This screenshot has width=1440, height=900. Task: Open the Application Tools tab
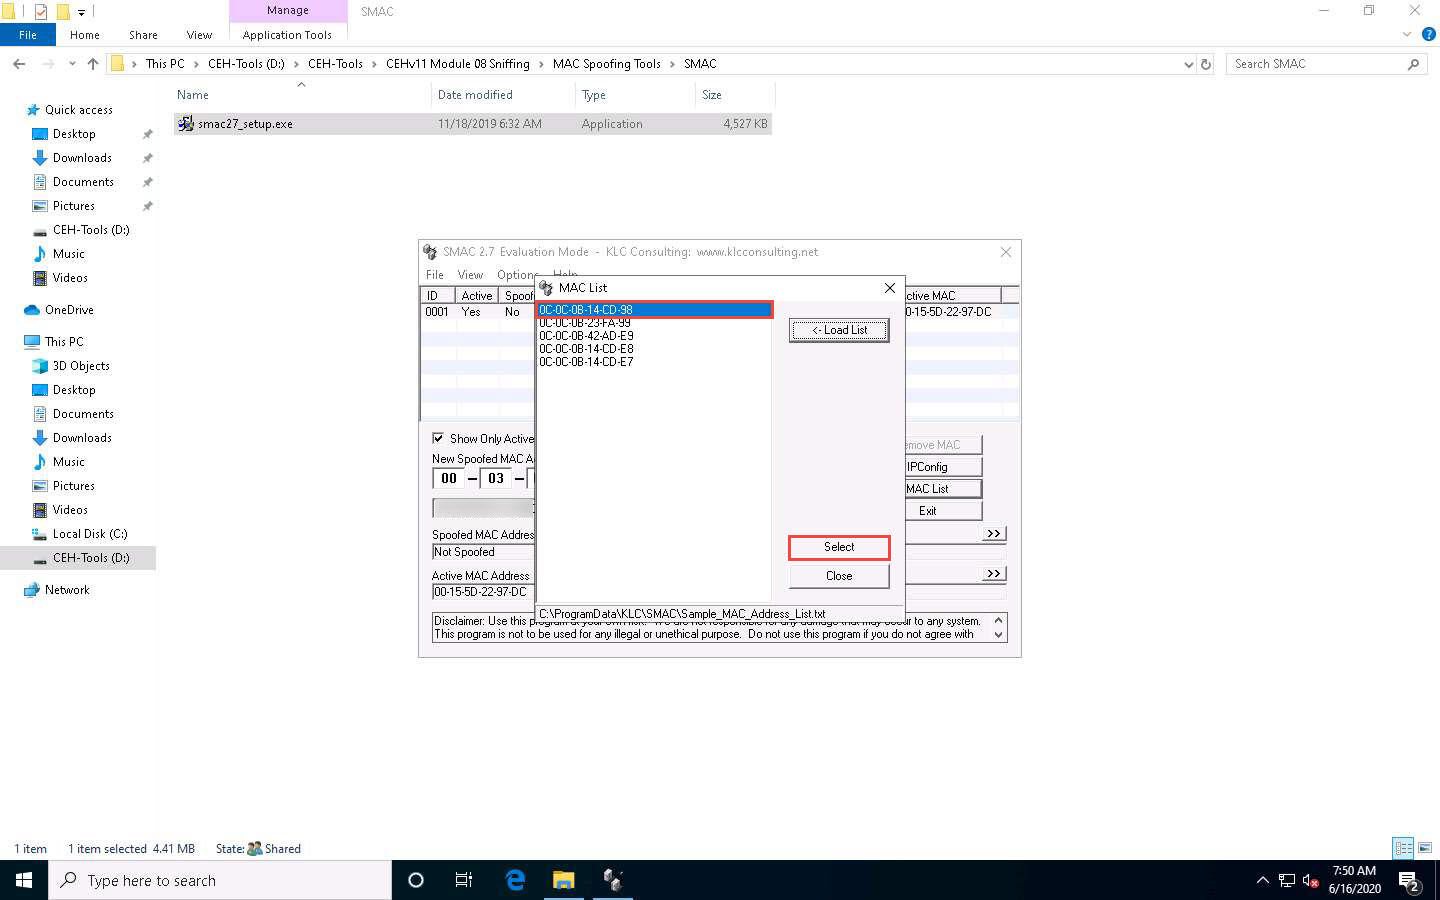point(287,35)
